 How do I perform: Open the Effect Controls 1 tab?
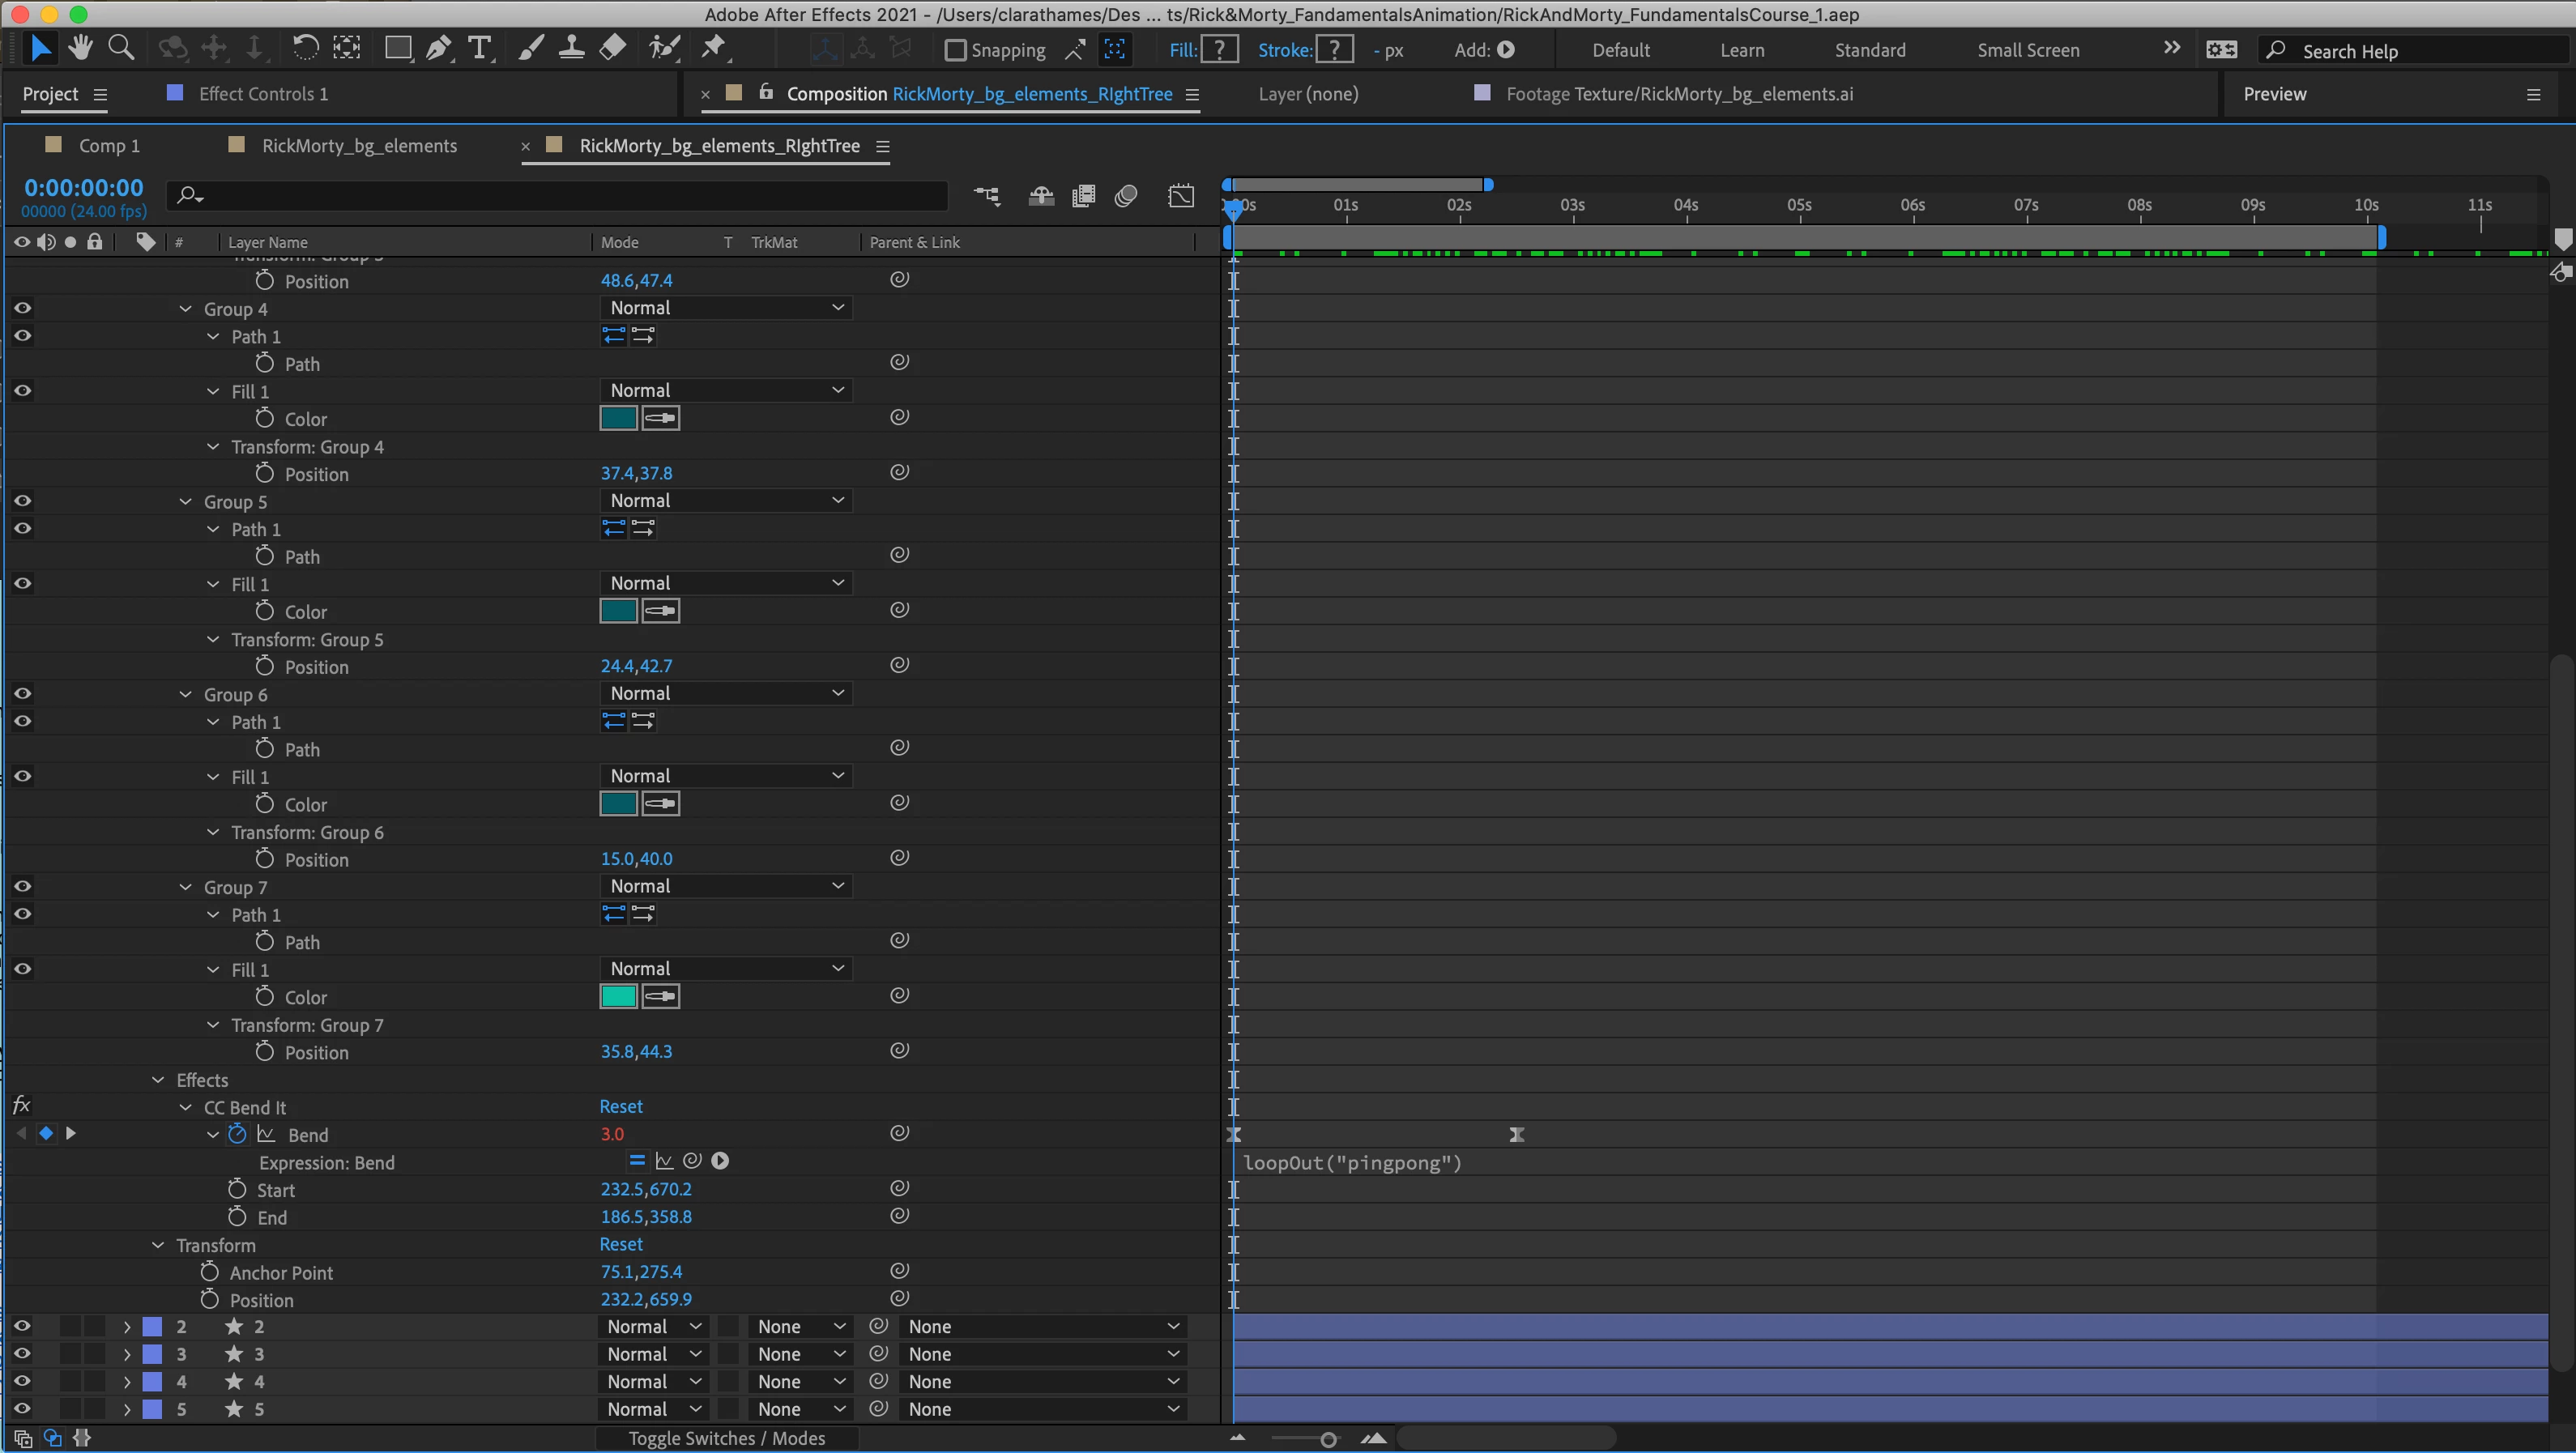[263, 94]
